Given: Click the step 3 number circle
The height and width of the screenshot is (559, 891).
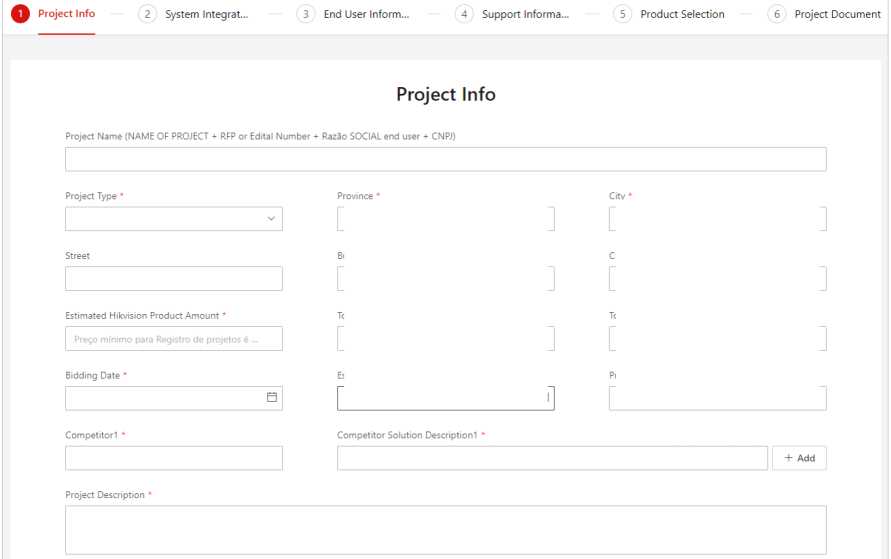Looking at the screenshot, I should tap(306, 14).
